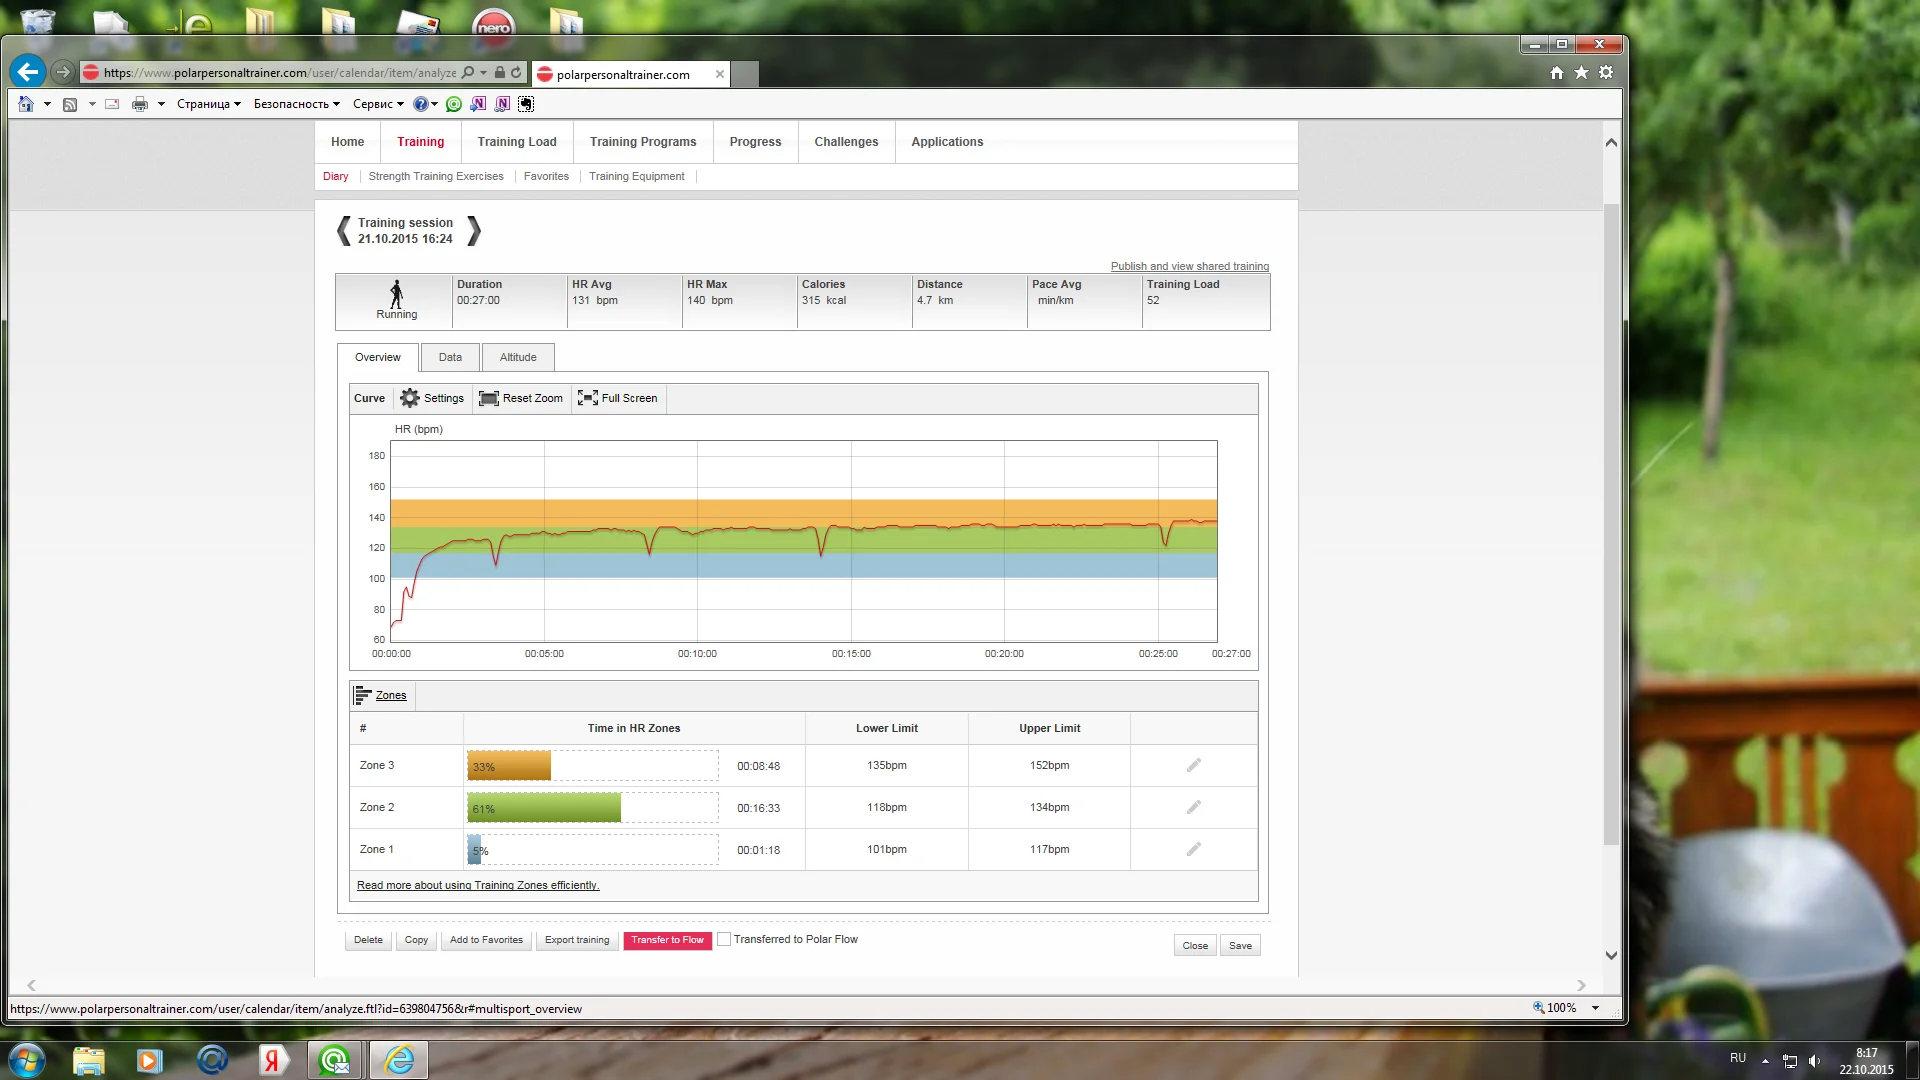1920x1080 pixels.
Task: Open Publish and view shared training link
Action: 1189,266
